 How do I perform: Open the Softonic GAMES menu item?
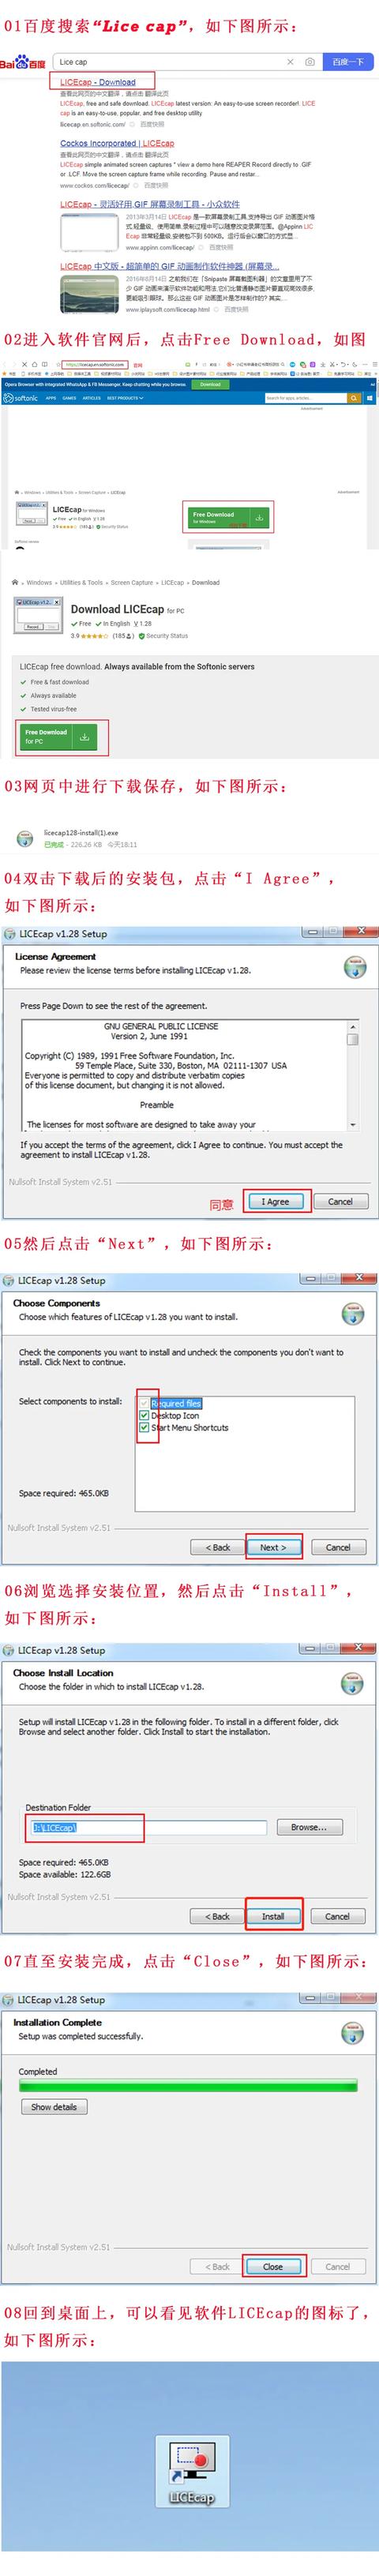pyautogui.click(x=69, y=398)
